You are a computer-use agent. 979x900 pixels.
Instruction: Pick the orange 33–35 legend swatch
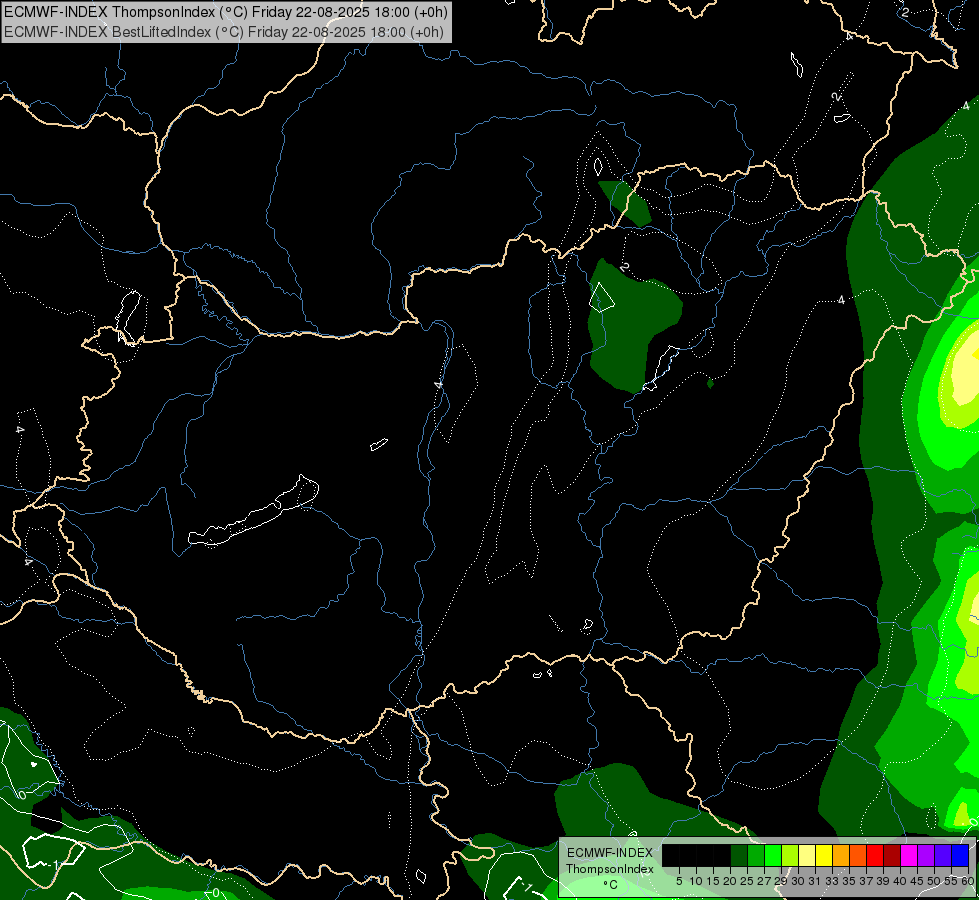pyautogui.click(x=841, y=855)
